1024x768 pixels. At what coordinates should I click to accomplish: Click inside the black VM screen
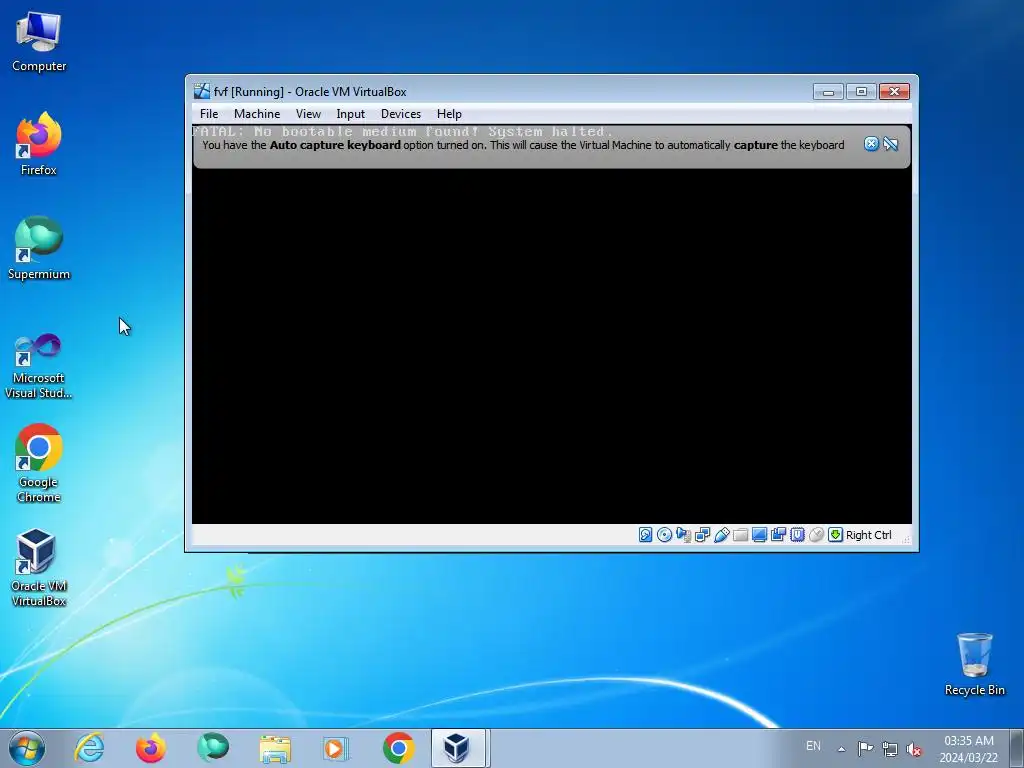[551, 346]
